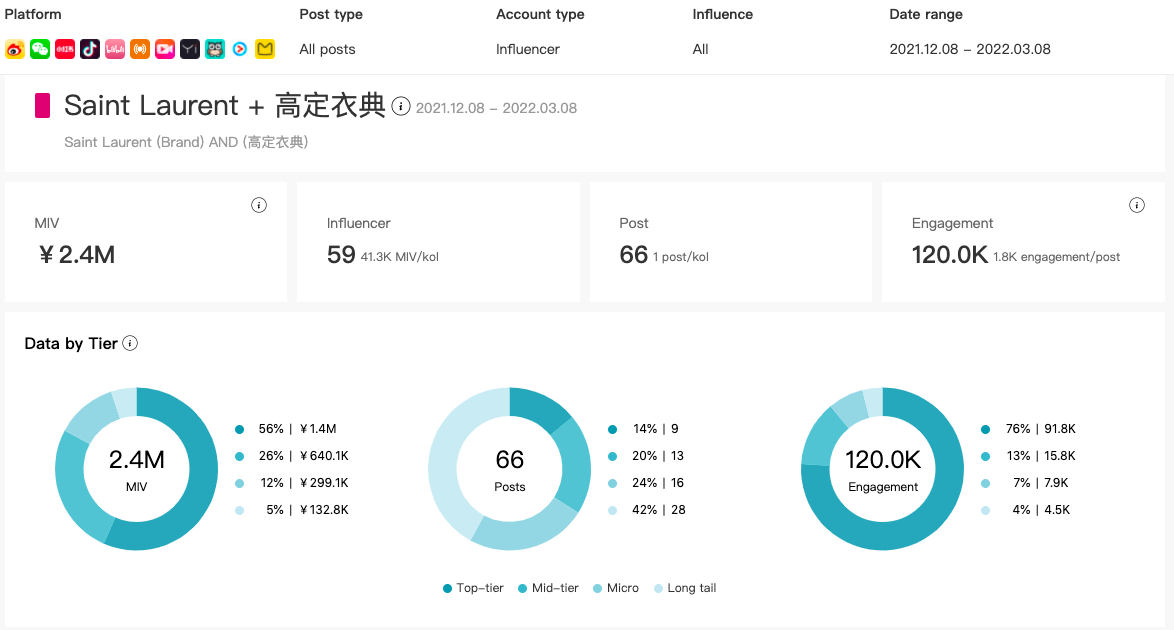
Task: Click the 1 post/kol text
Action: [681, 257]
